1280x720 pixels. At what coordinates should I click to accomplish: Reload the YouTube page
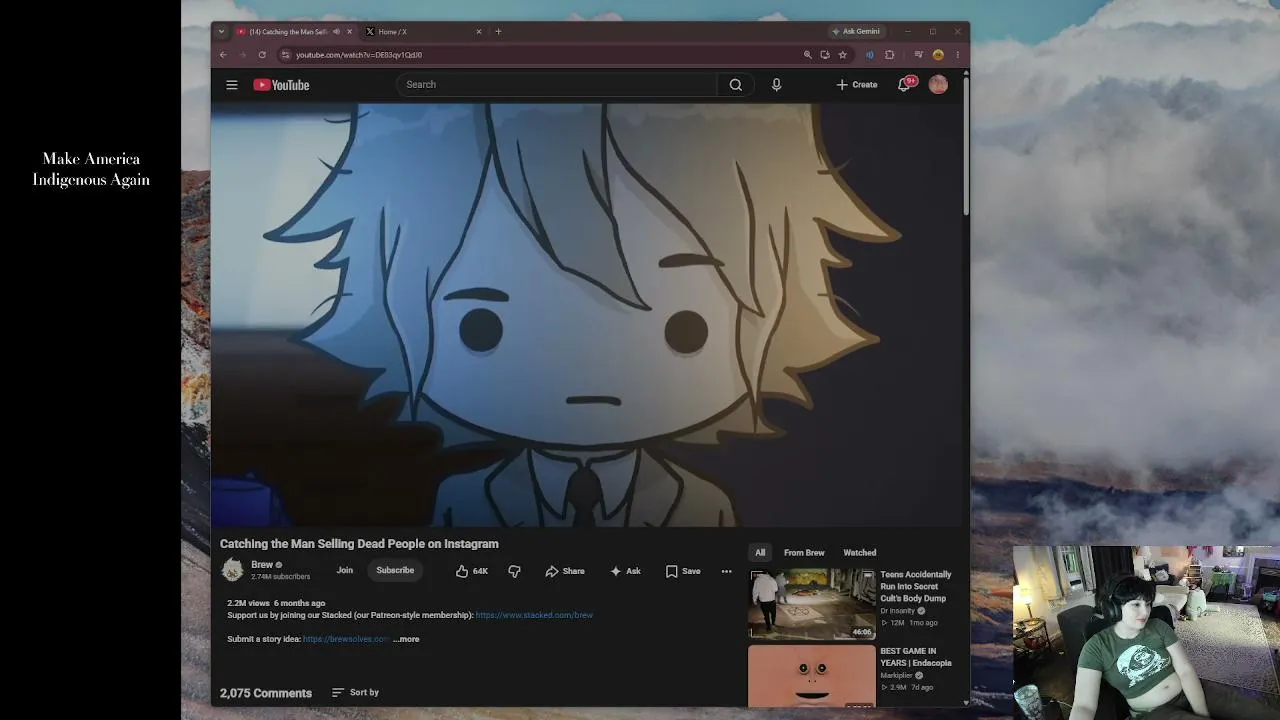262,55
